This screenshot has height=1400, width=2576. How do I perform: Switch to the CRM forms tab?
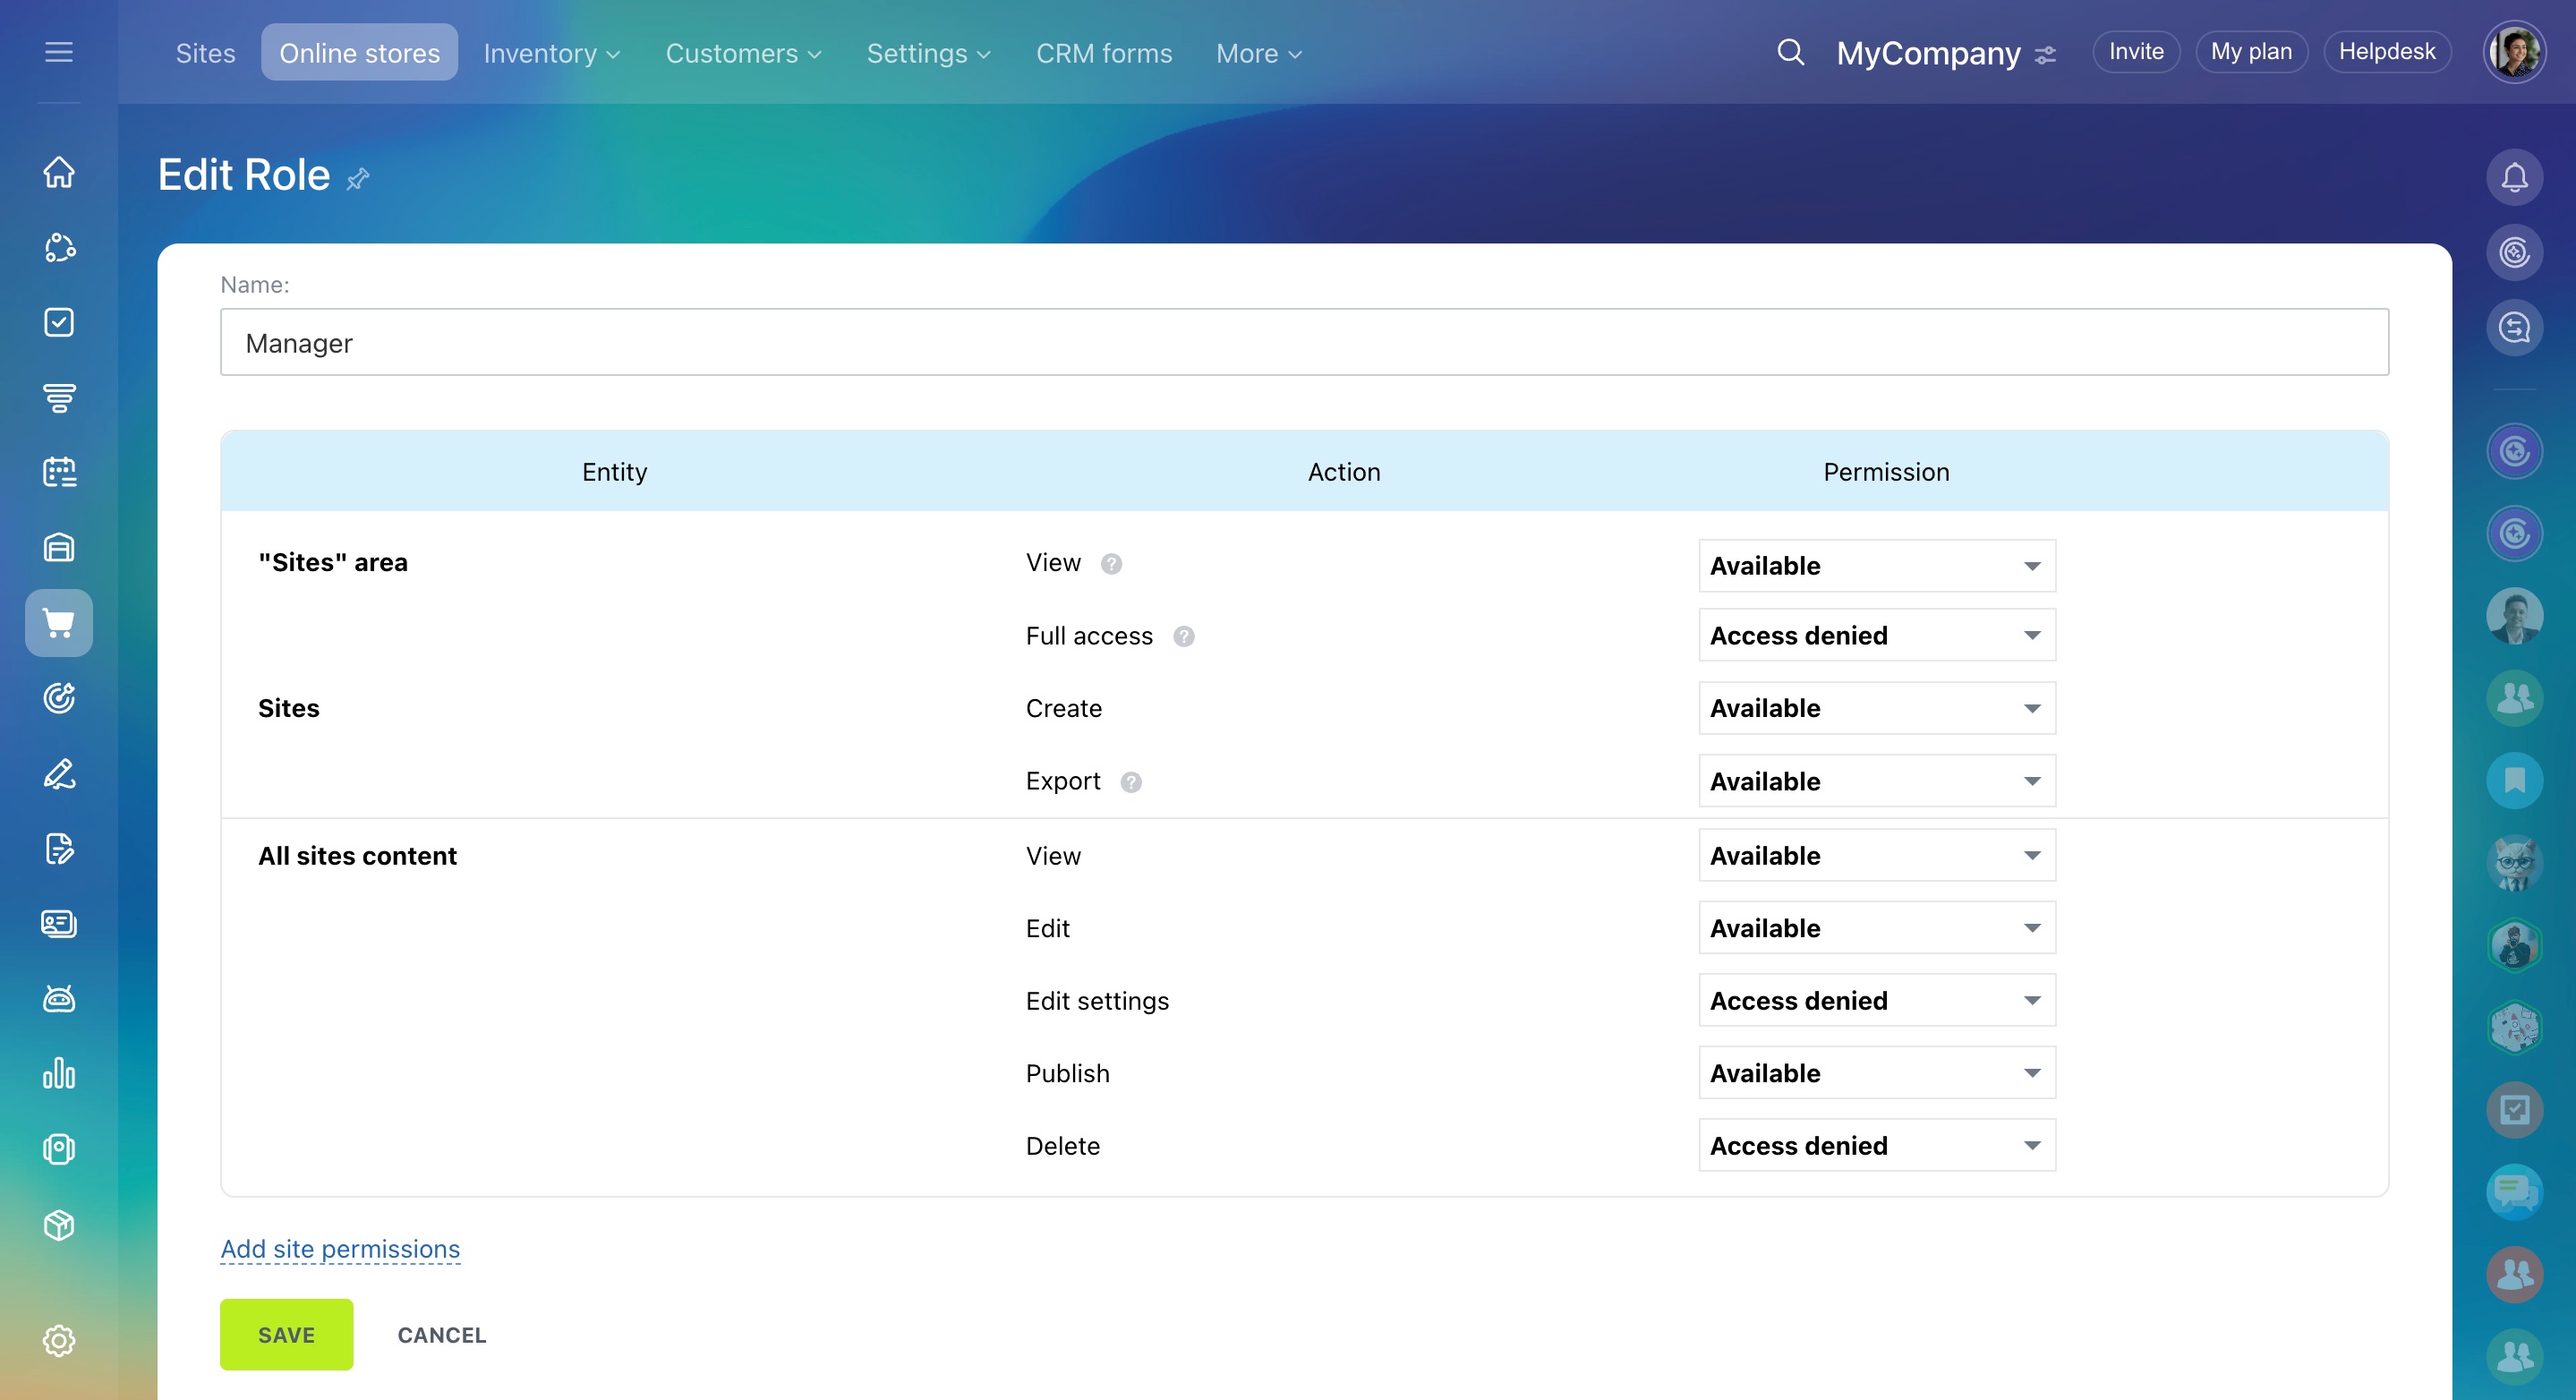coord(1103,53)
